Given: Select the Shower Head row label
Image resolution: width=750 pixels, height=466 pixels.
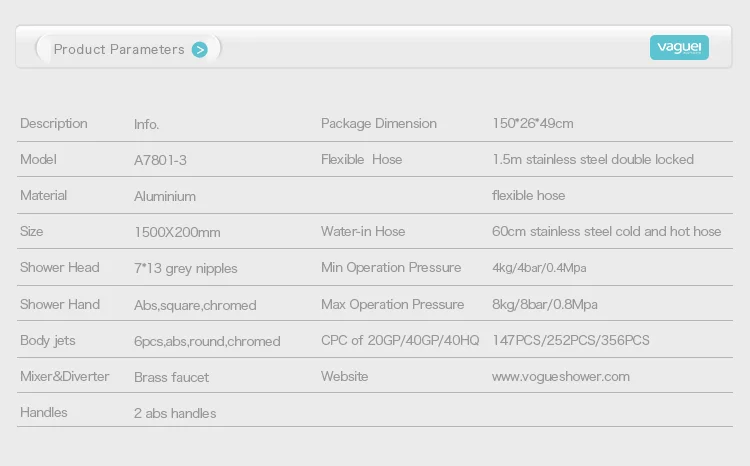Looking at the screenshot, I should tap(60, 268).
